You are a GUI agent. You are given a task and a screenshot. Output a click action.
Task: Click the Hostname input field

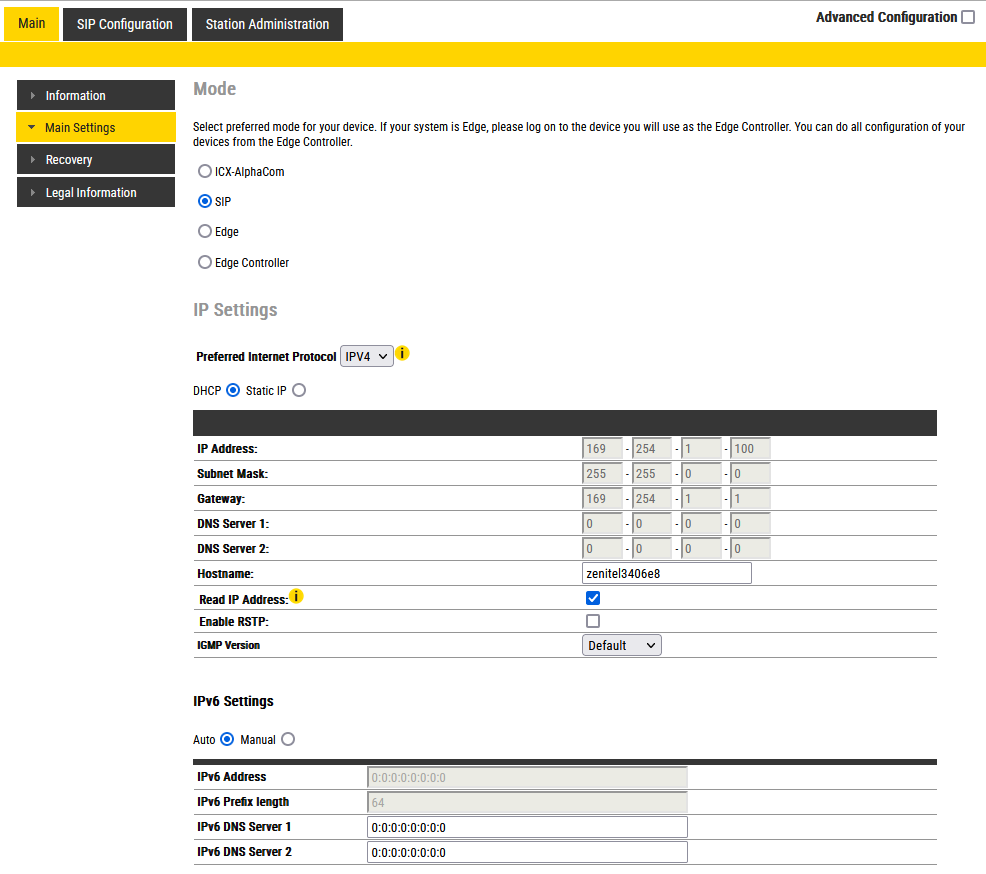(x=666, y=573)
